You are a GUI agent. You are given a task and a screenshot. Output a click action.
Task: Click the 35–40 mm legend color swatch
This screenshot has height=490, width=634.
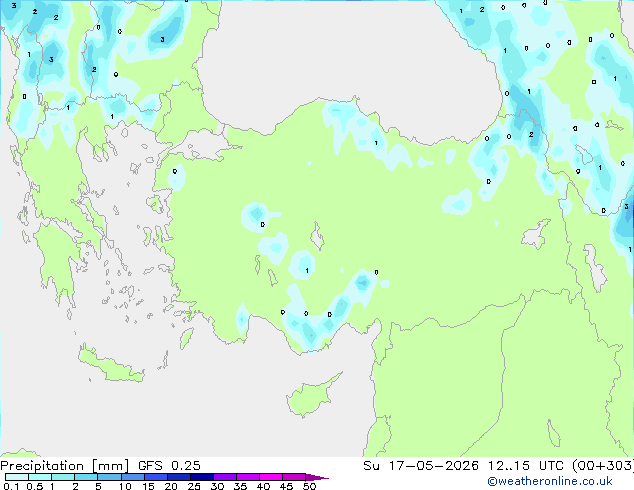point(248,477)
